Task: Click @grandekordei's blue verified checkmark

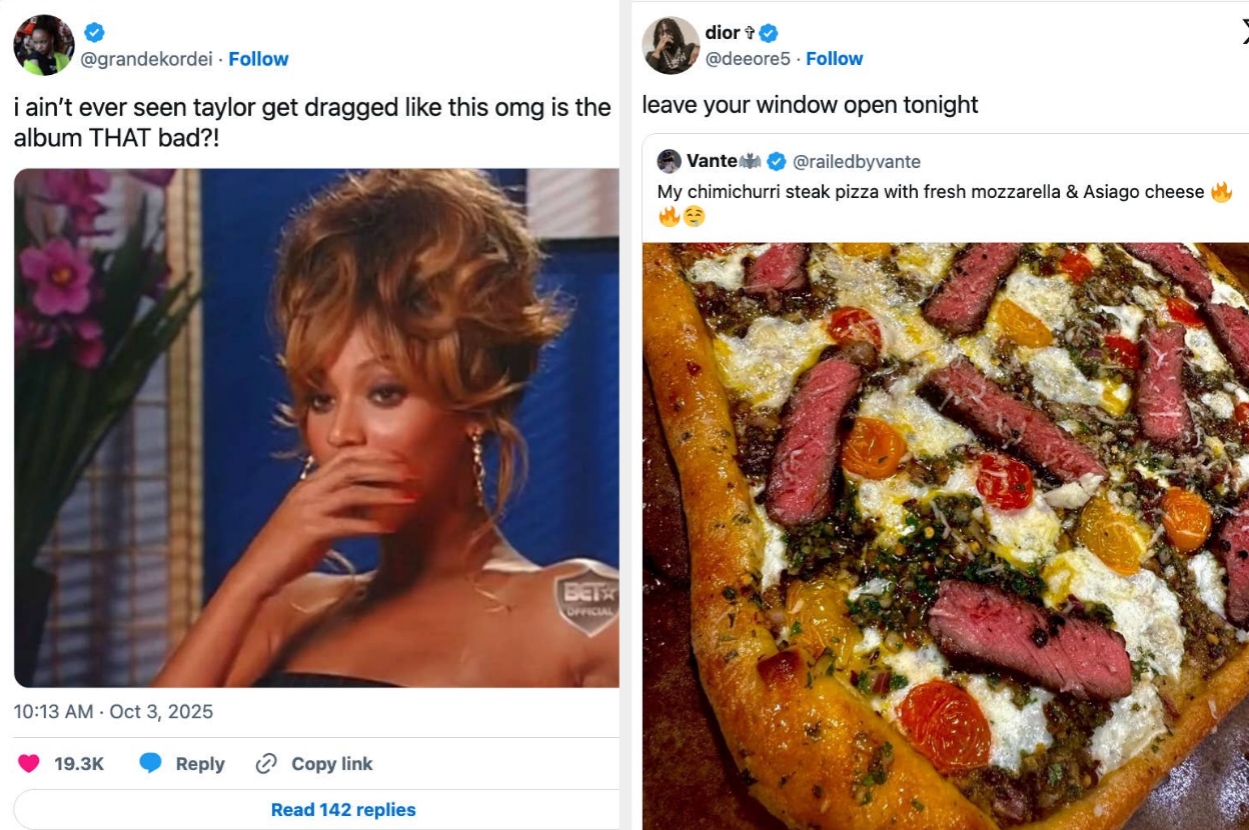Action: tap(93, 31)
